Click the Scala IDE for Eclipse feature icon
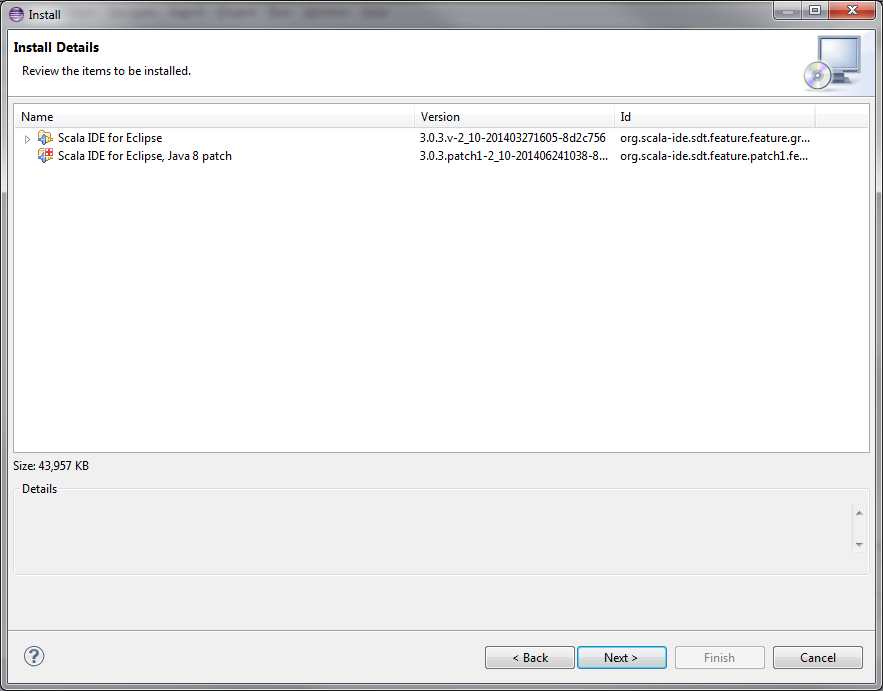Viewport: 883px width, 691px height. coord(45,137)
